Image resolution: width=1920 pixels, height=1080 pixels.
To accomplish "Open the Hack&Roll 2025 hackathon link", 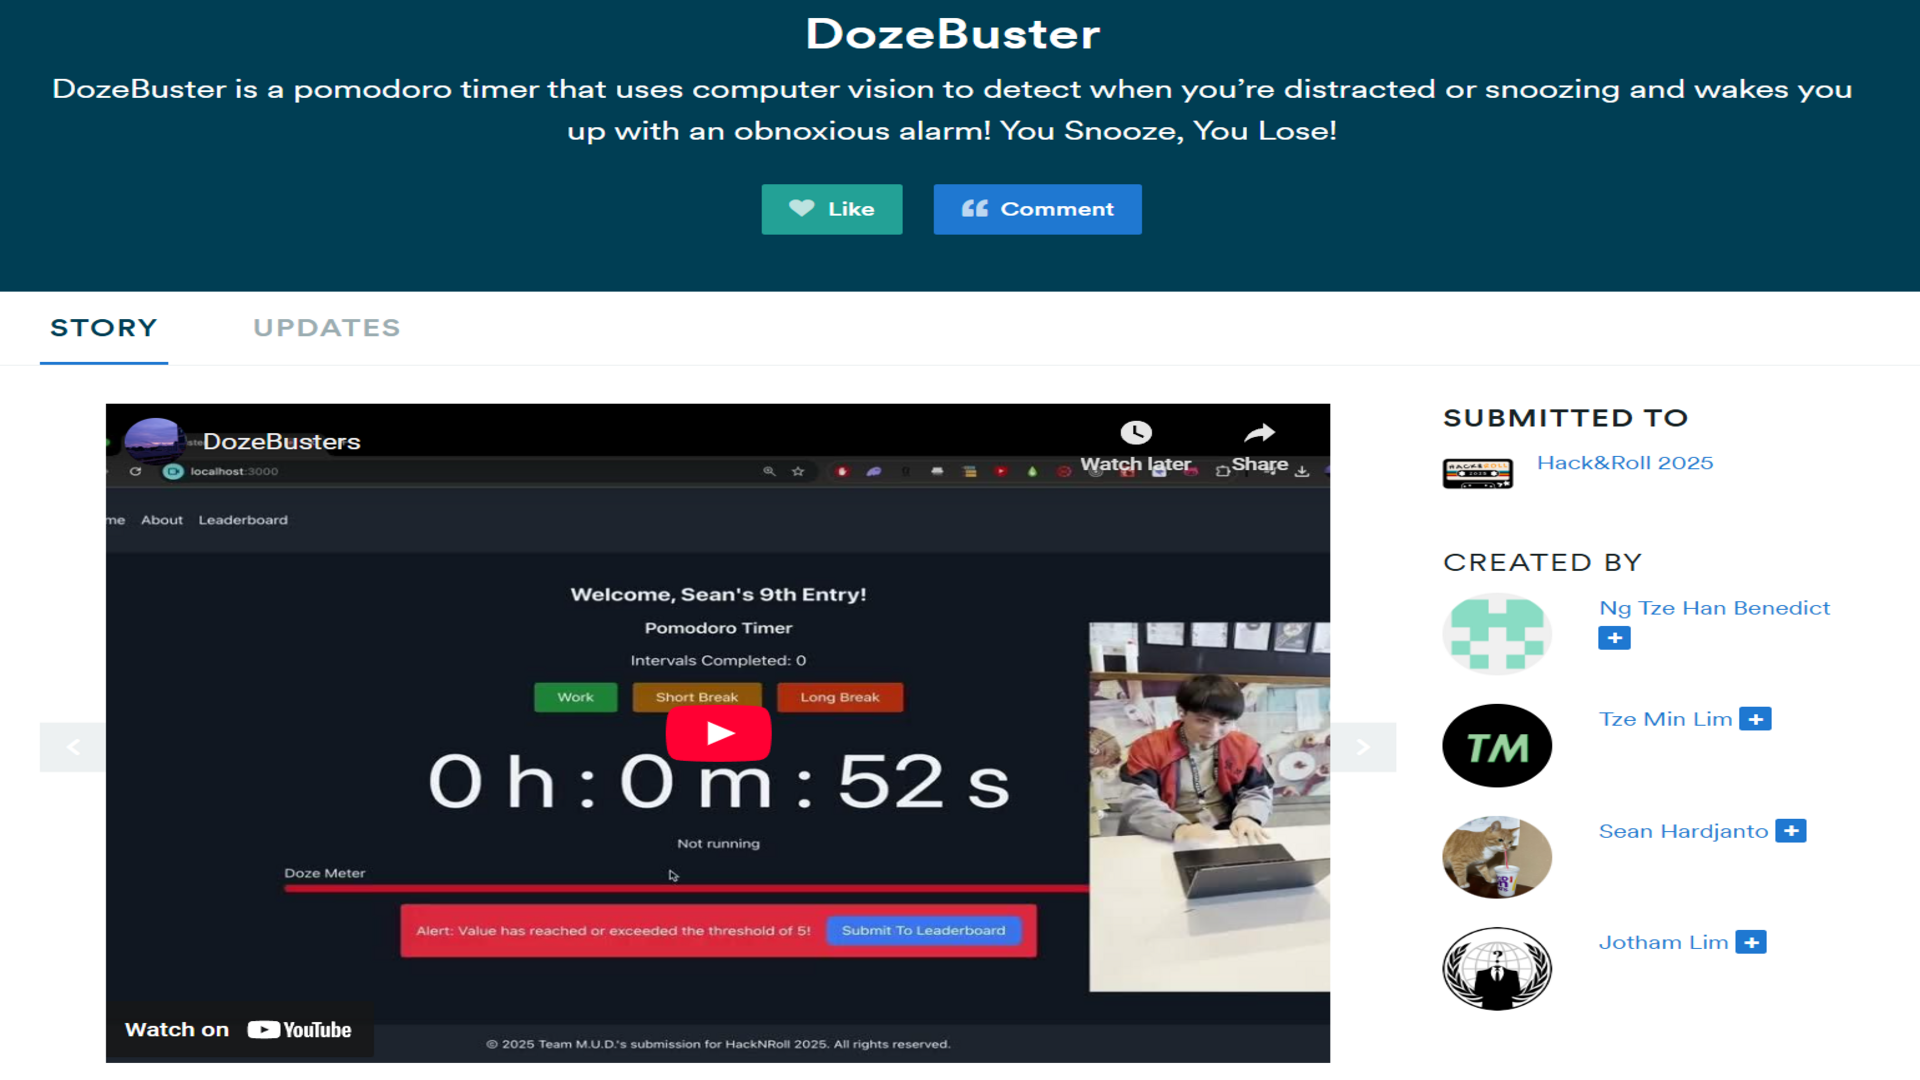I will click(1625, 463).
